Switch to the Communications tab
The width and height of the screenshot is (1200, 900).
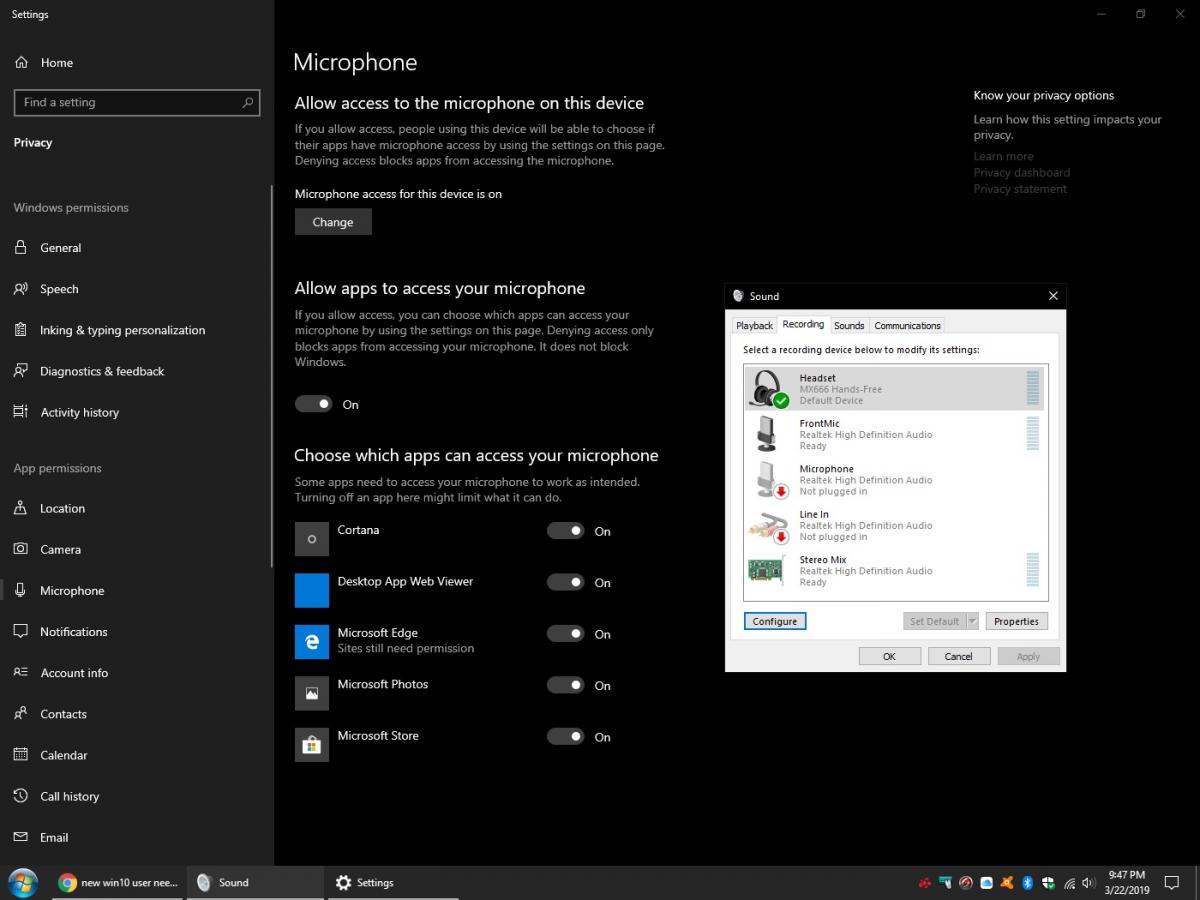pos(907,325)
